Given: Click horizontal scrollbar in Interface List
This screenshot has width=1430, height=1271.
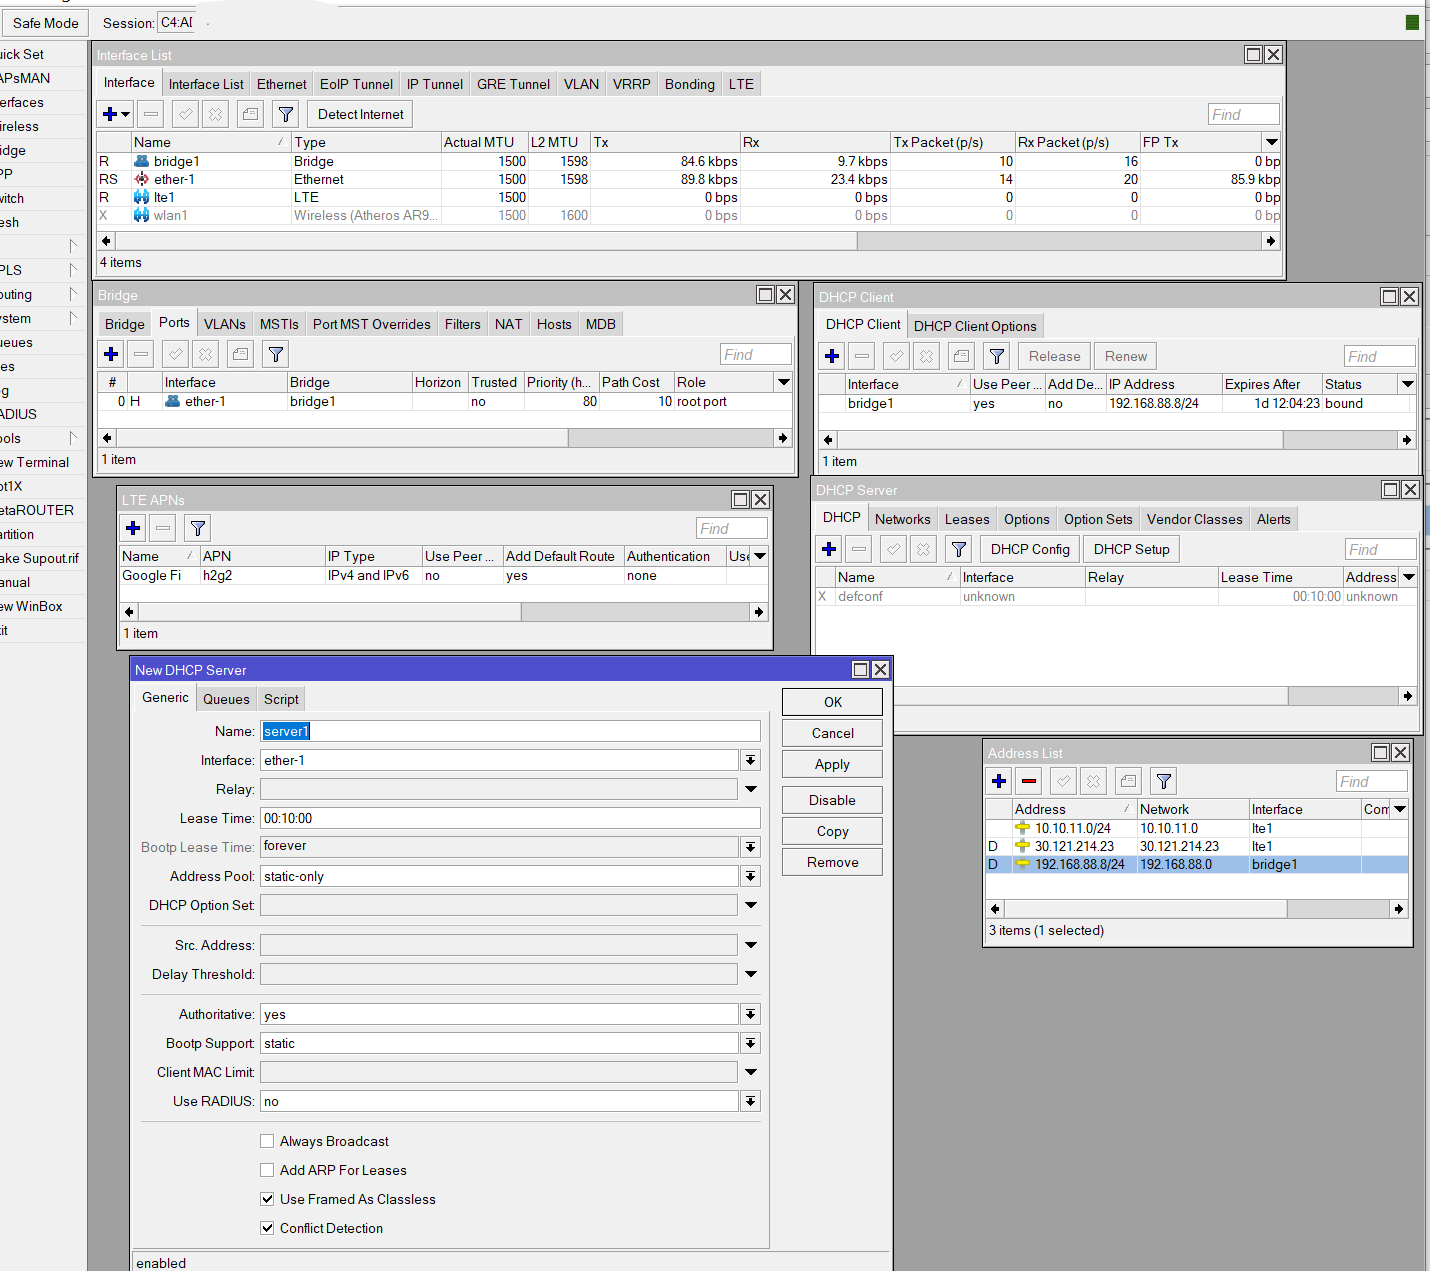Looking at the screenshot, I should point(487,241).
